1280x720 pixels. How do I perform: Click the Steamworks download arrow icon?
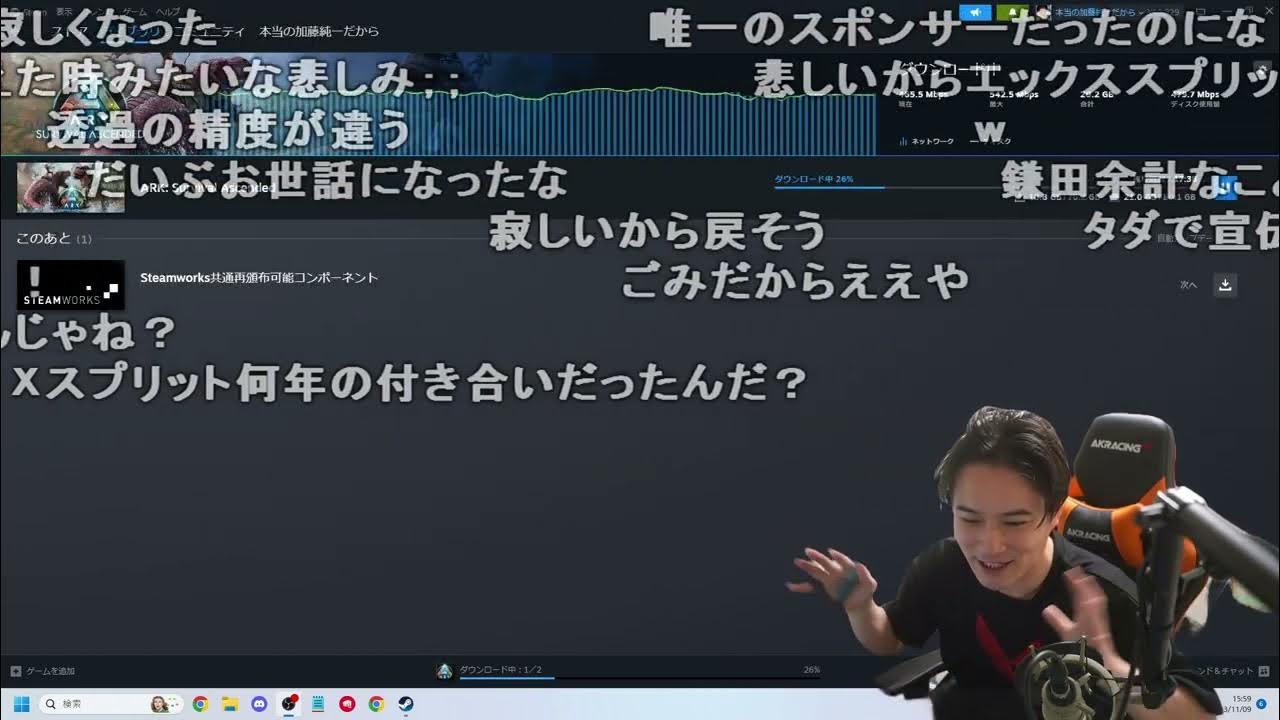click(1225, 285)
